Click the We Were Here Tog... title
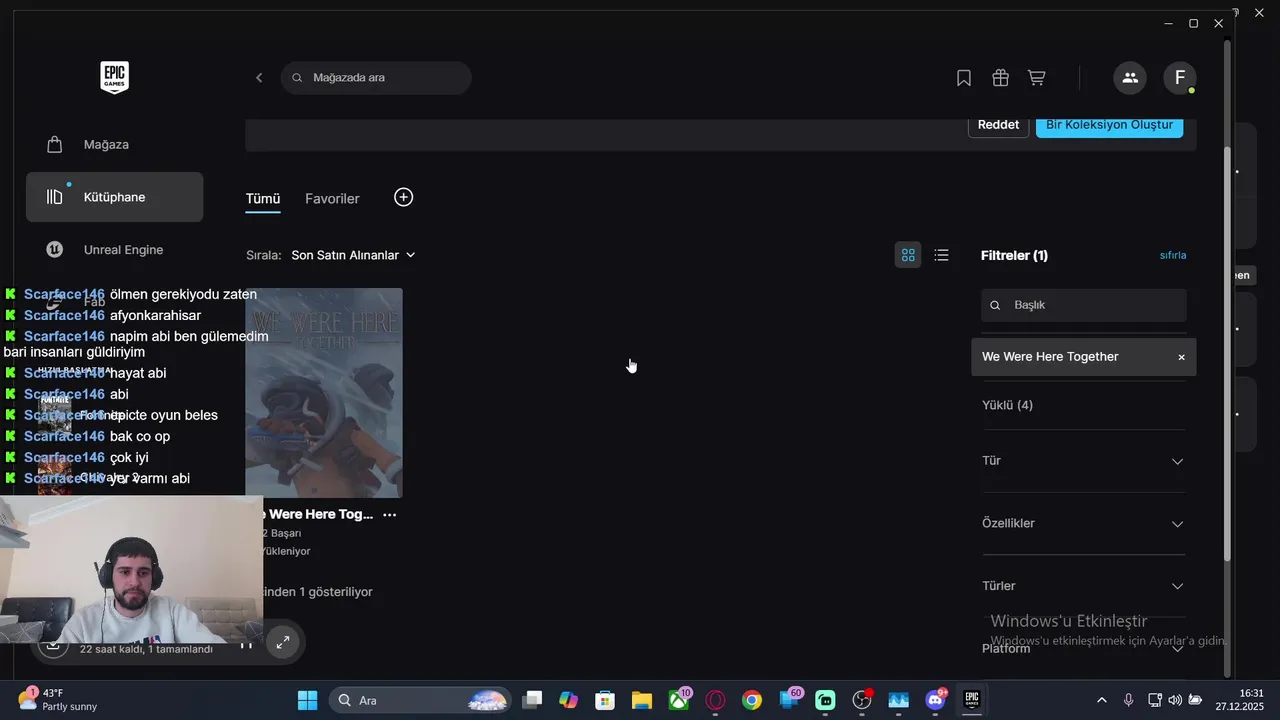1280x720 pixels. (x=318, y=514)
